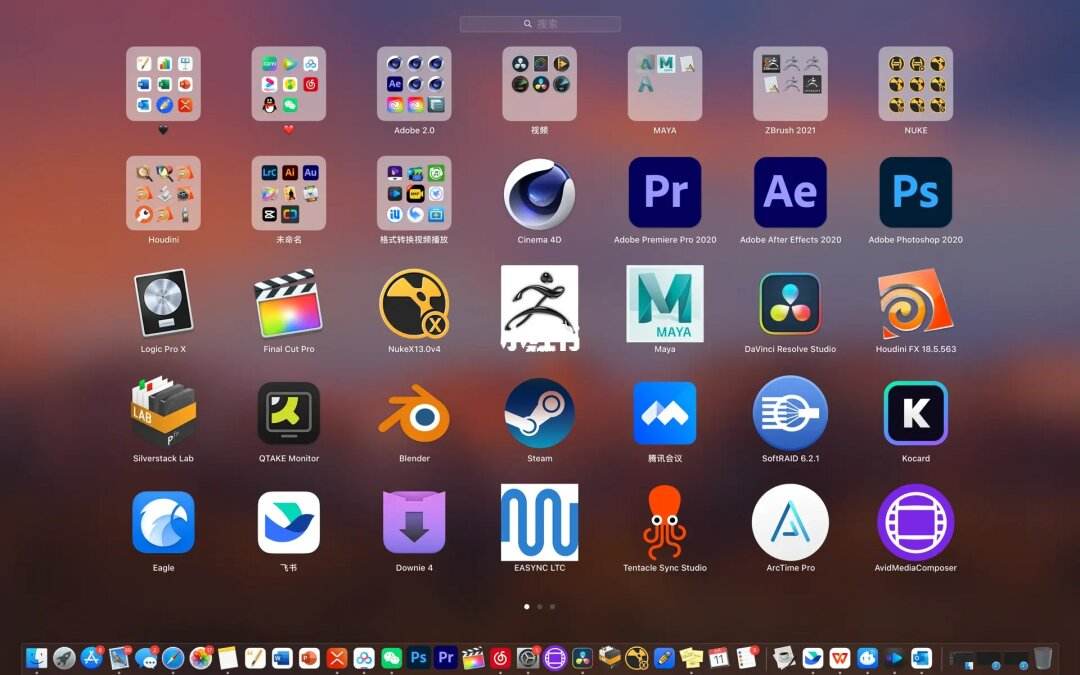Launch the ZBrush app icon
This screenshot has width=1080, height=675.
coord(539,308)
